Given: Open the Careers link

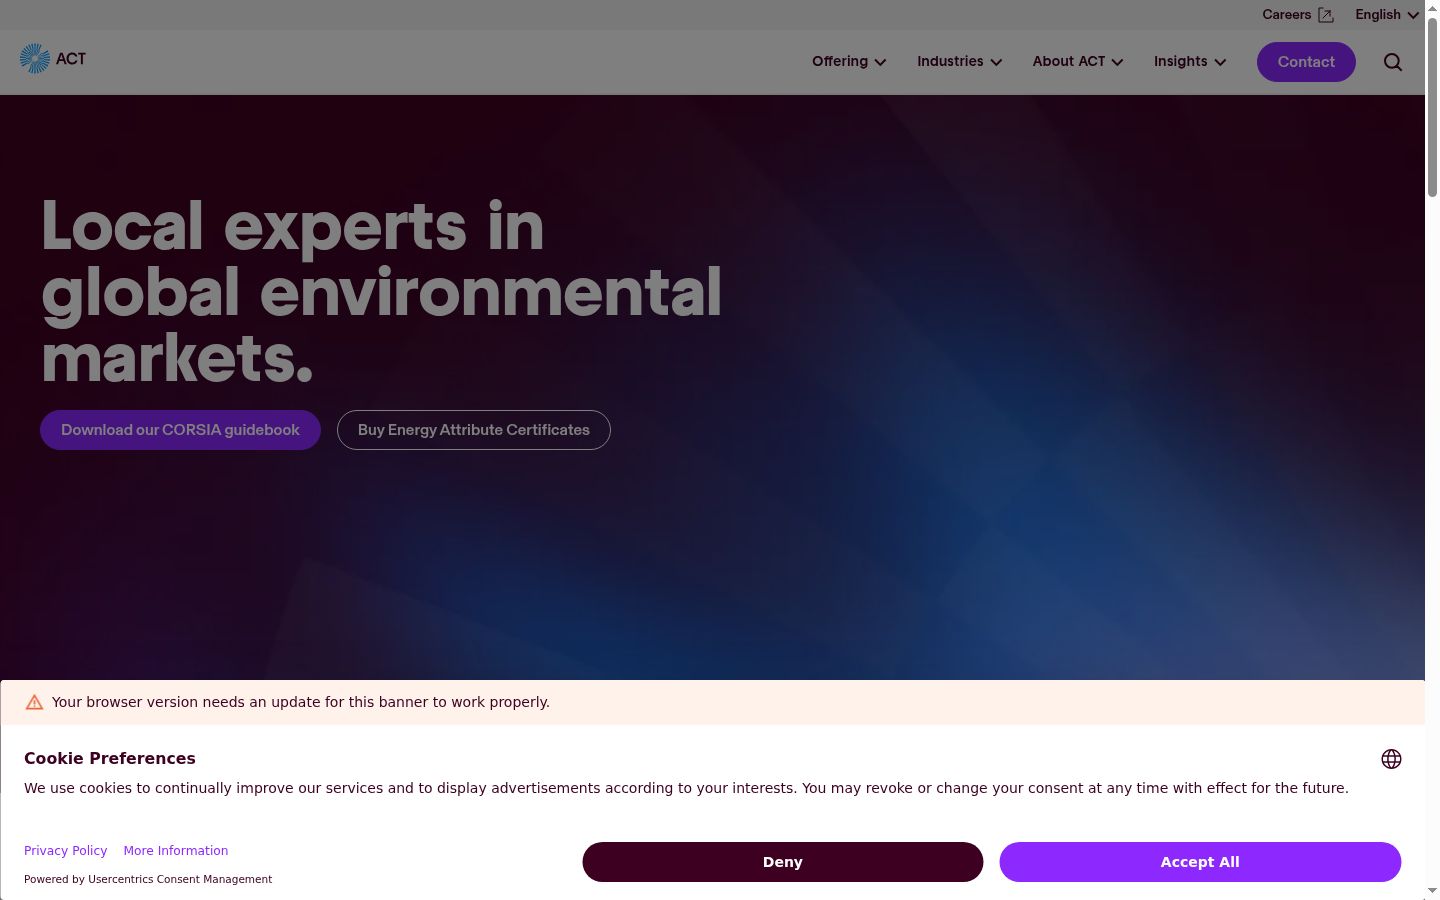Looking at the screenshot, I should click(x=1297, y=15).
